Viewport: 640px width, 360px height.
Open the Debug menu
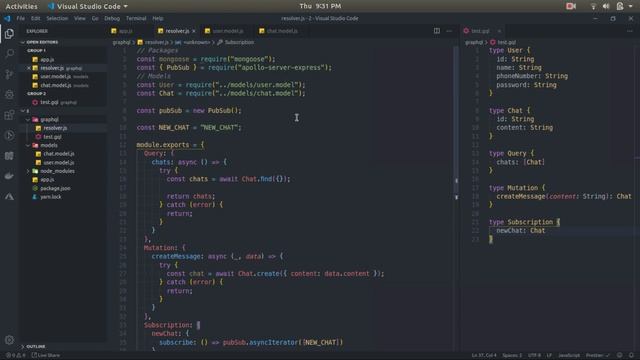(x=112, y=18)
